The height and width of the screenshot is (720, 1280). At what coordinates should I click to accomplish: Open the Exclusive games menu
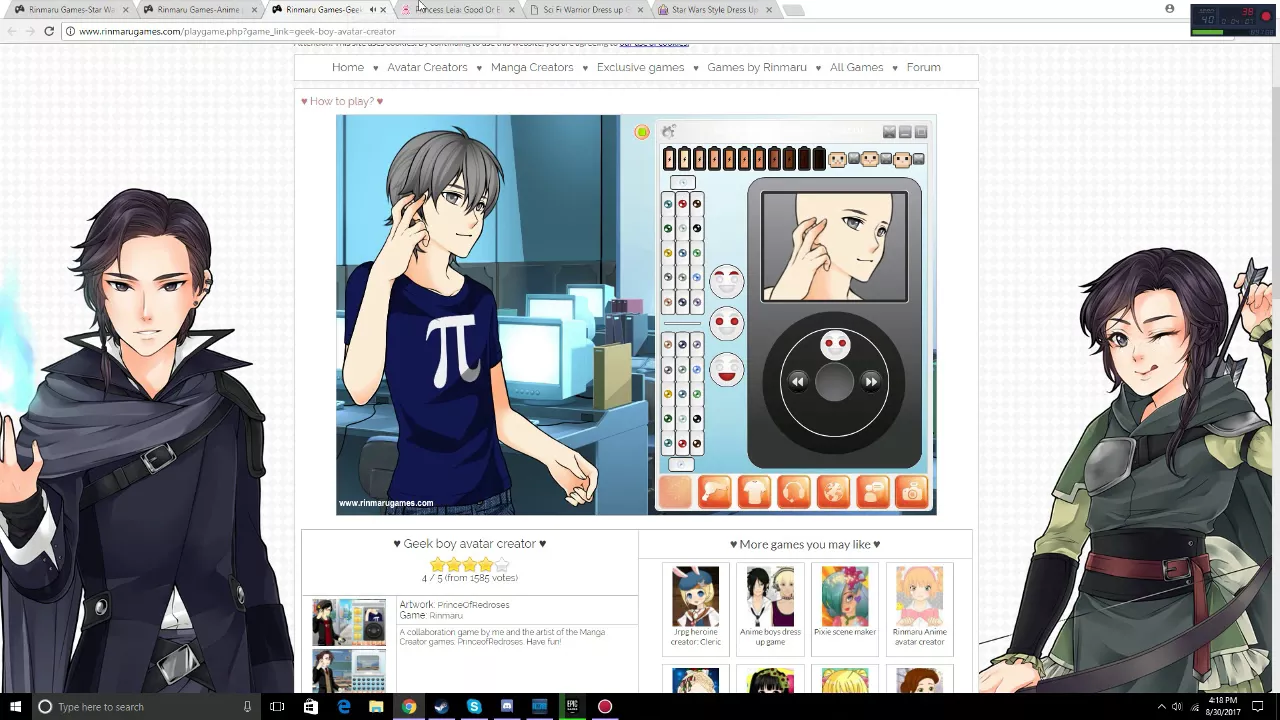tap(640, 67)
